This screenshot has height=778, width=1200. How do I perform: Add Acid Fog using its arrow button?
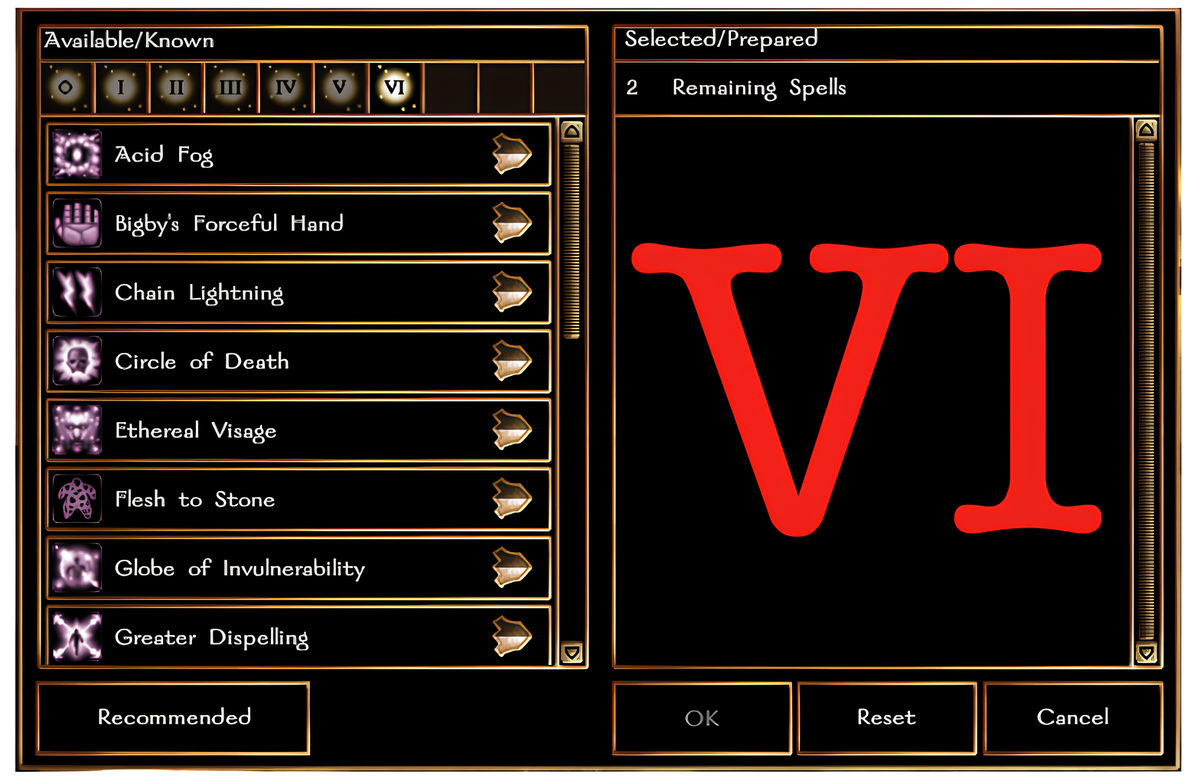(x=512, y=155)
